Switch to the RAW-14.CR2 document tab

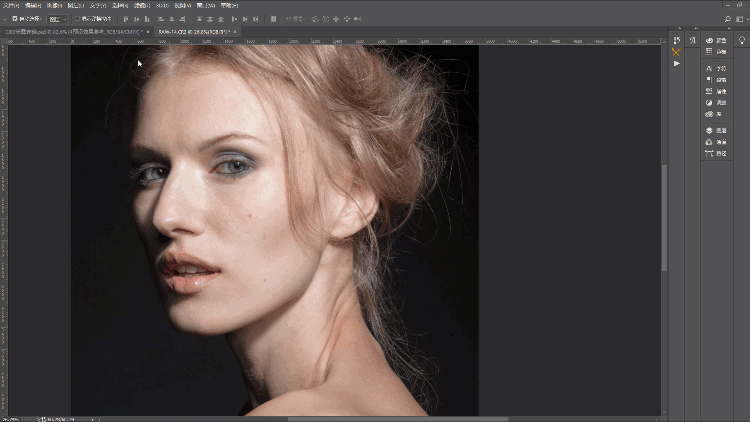(195, 32)
